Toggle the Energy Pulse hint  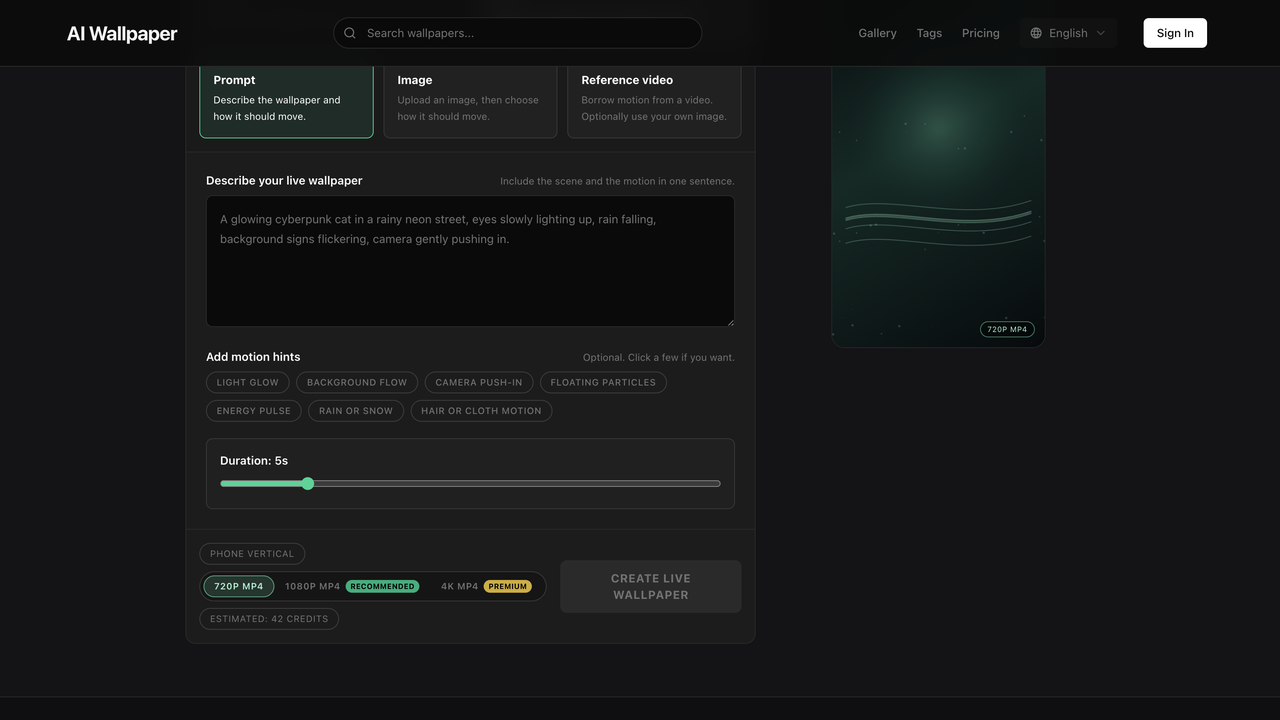point(254,411)
